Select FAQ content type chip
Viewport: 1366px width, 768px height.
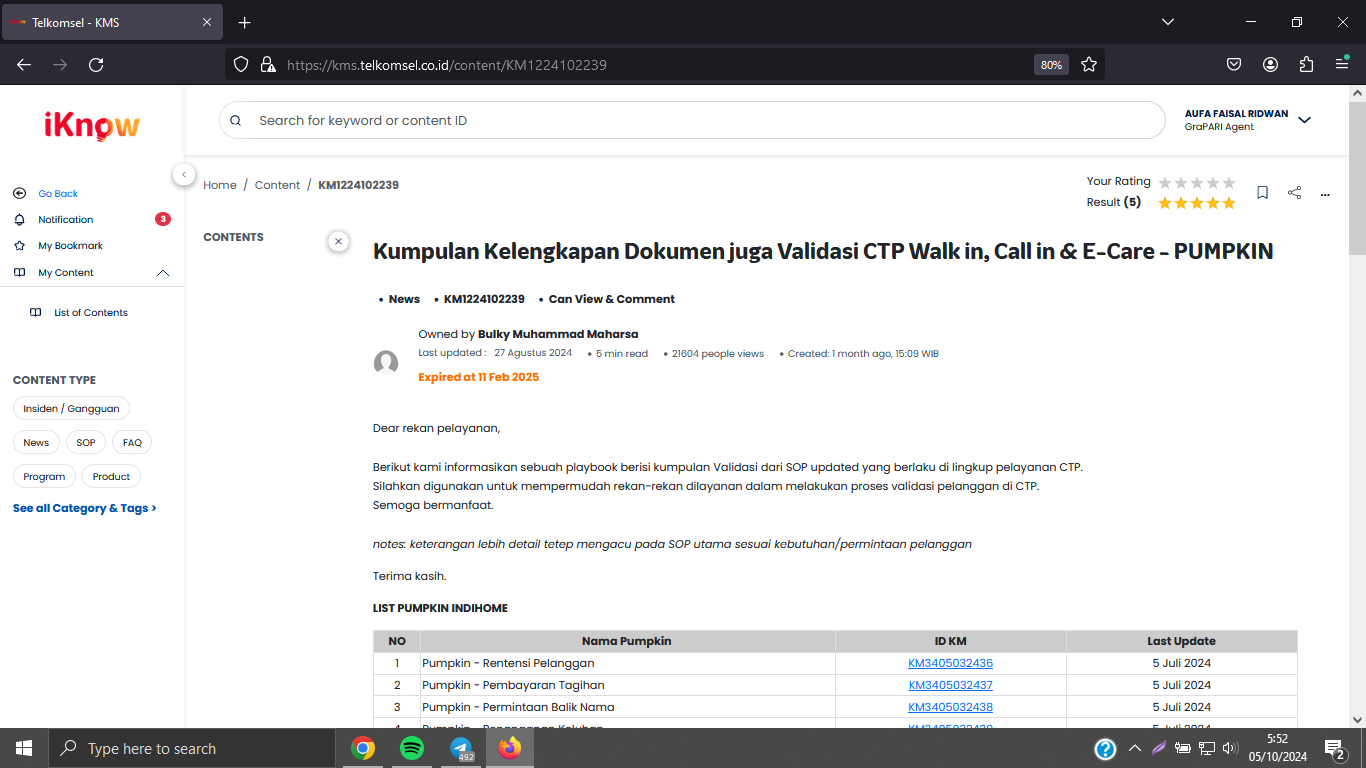point(132,442)
